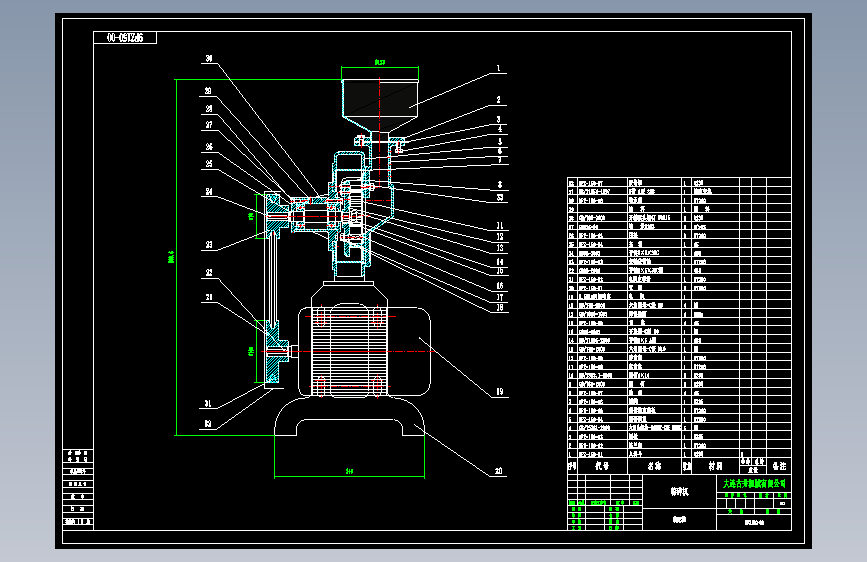Pick the dark filled hopper body
Image resolution: width=867 pixels, height=562 pixels.
tap(380, 98)
